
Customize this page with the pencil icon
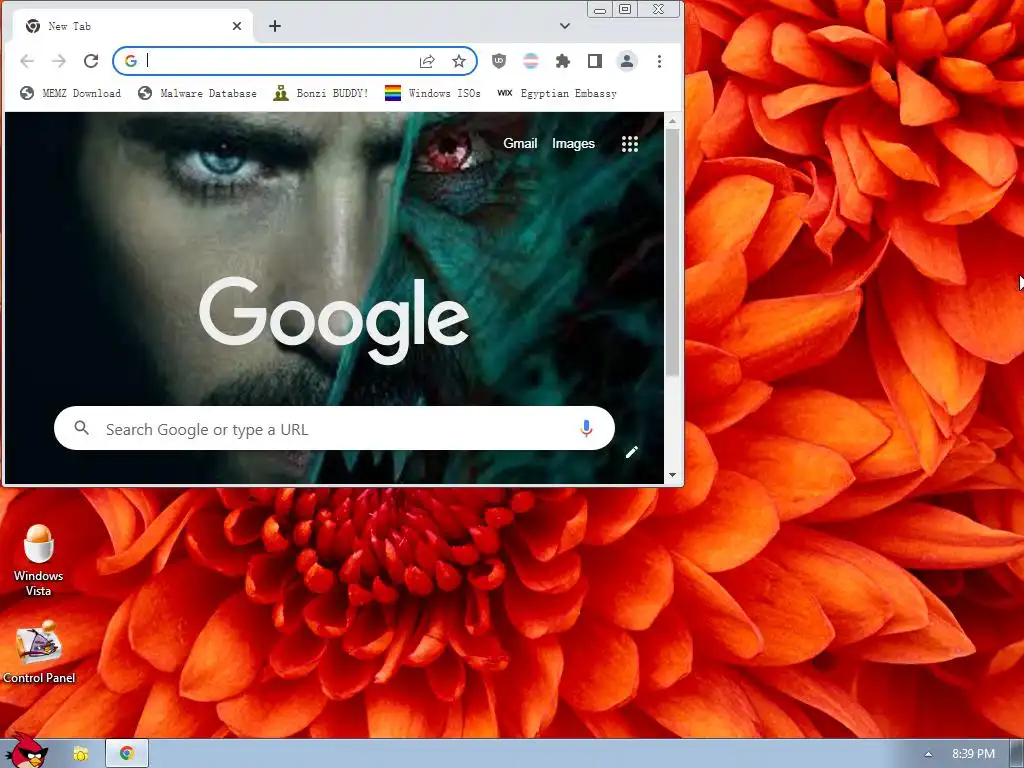pyautogui.click(x=632, y=452)
